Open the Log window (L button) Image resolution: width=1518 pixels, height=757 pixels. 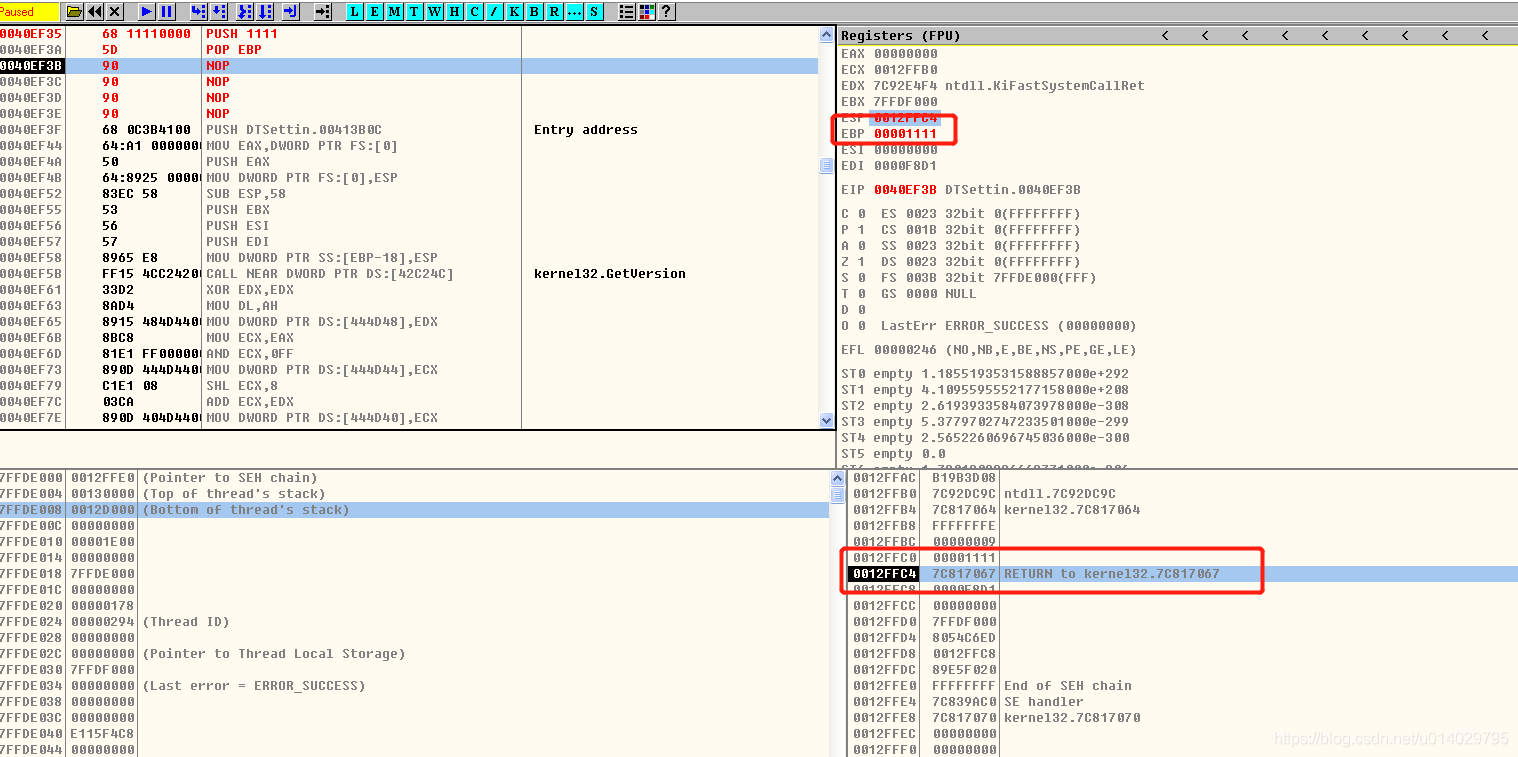tap(354, 12)
